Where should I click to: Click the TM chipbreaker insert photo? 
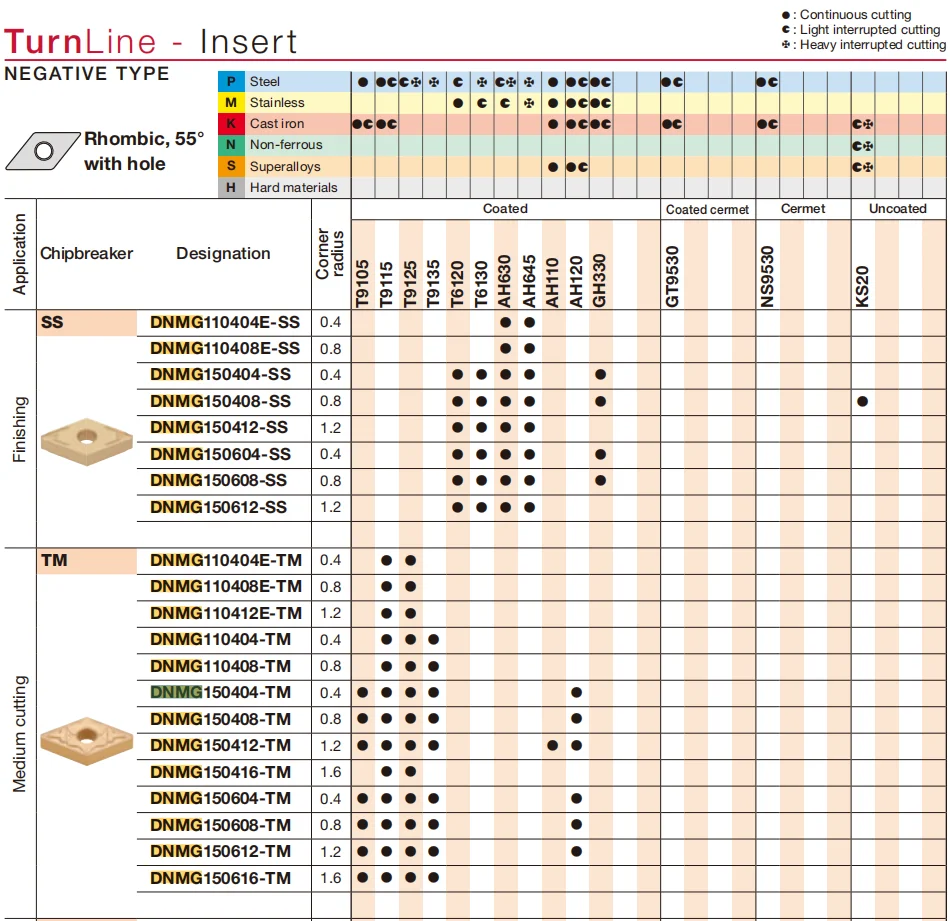(x=87, y=741)
